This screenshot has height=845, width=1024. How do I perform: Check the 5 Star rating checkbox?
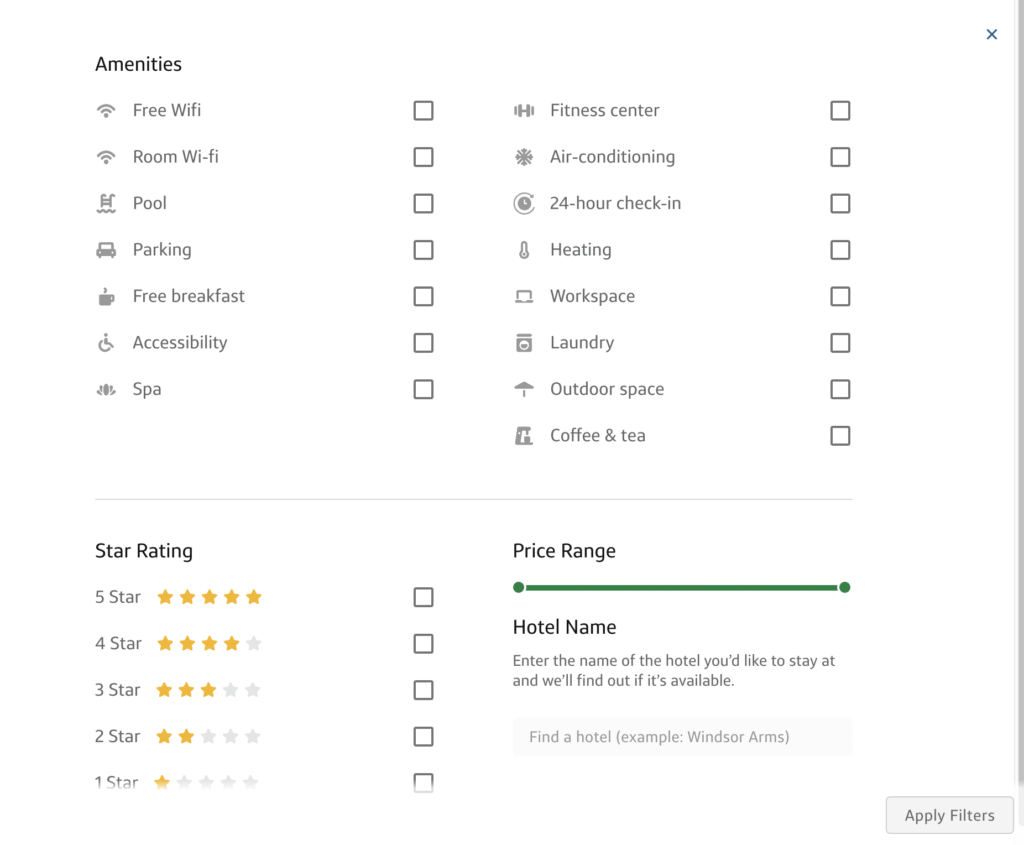(423, 596)
